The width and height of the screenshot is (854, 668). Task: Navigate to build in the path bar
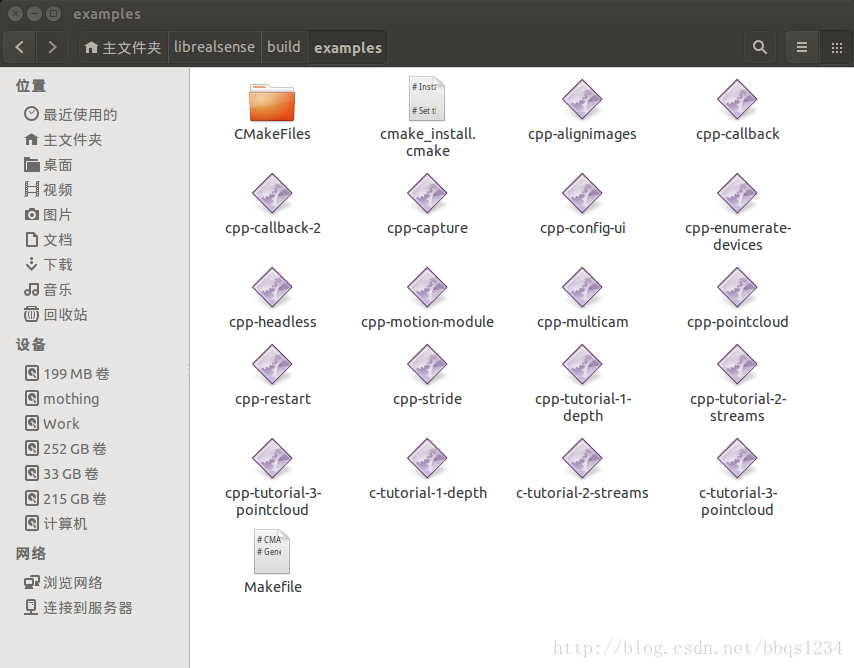[x=284, y=47]
